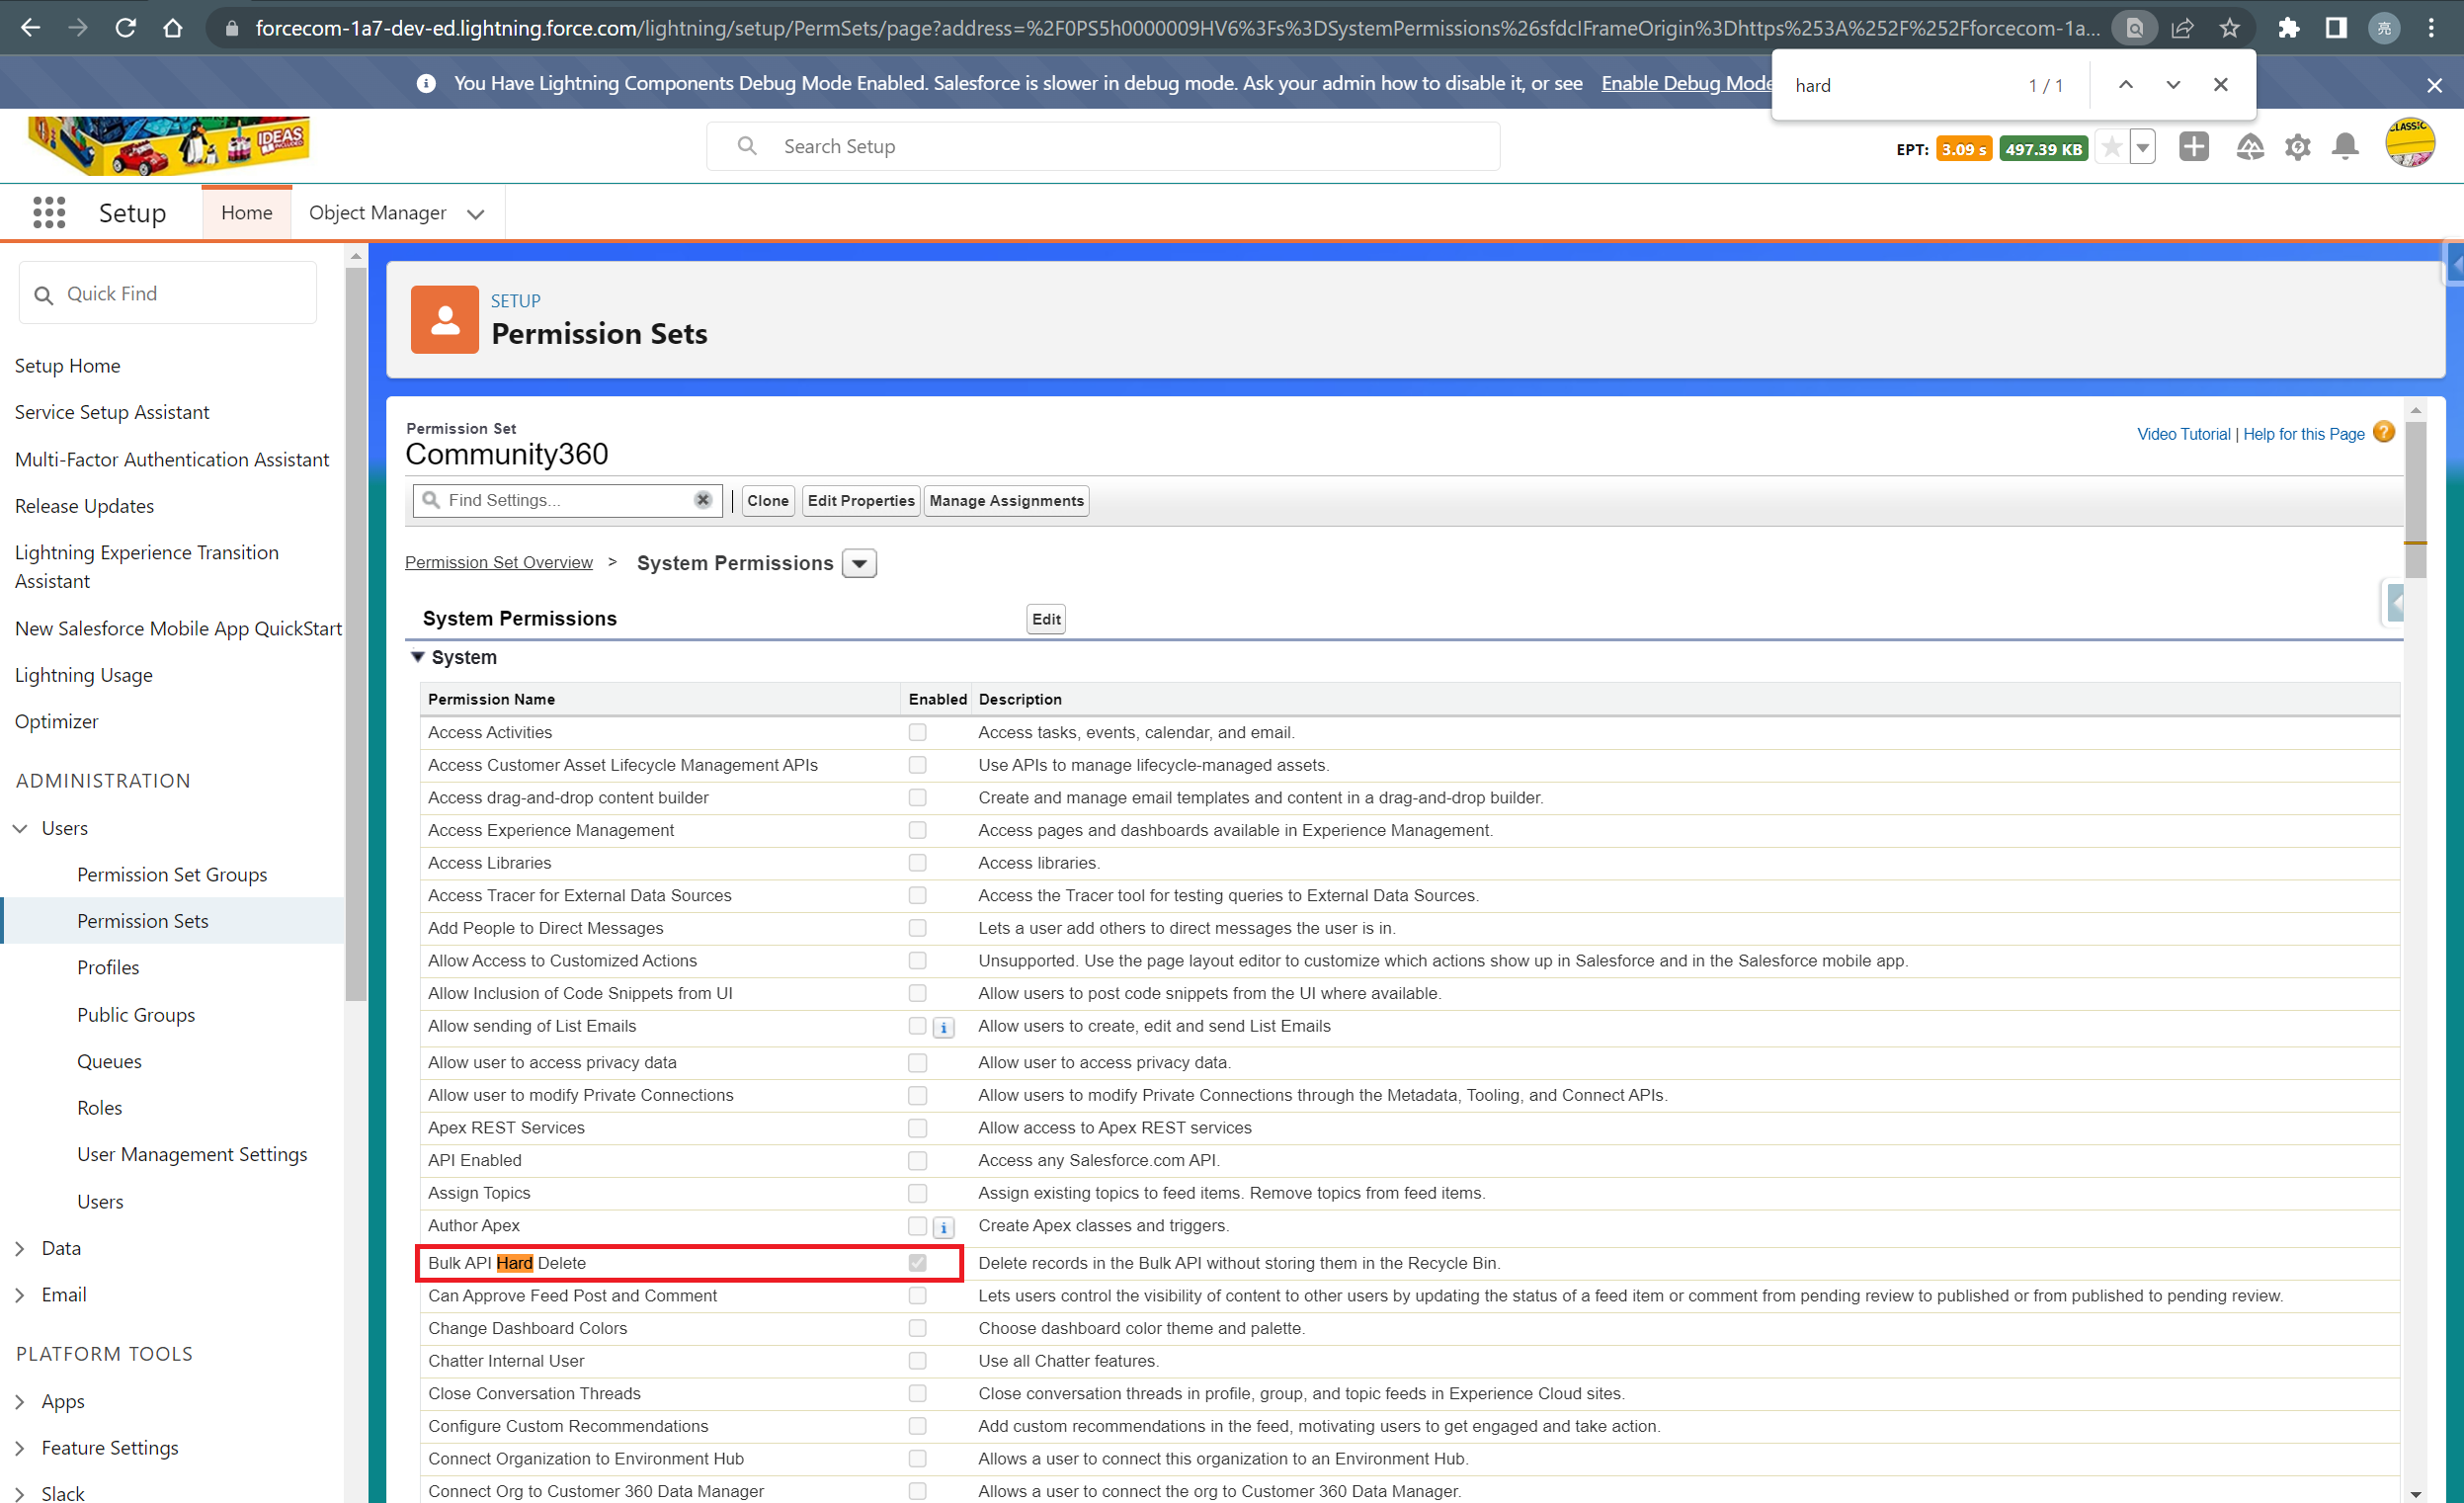Open the System Permissions section dropdown arrow

[858, 563]
